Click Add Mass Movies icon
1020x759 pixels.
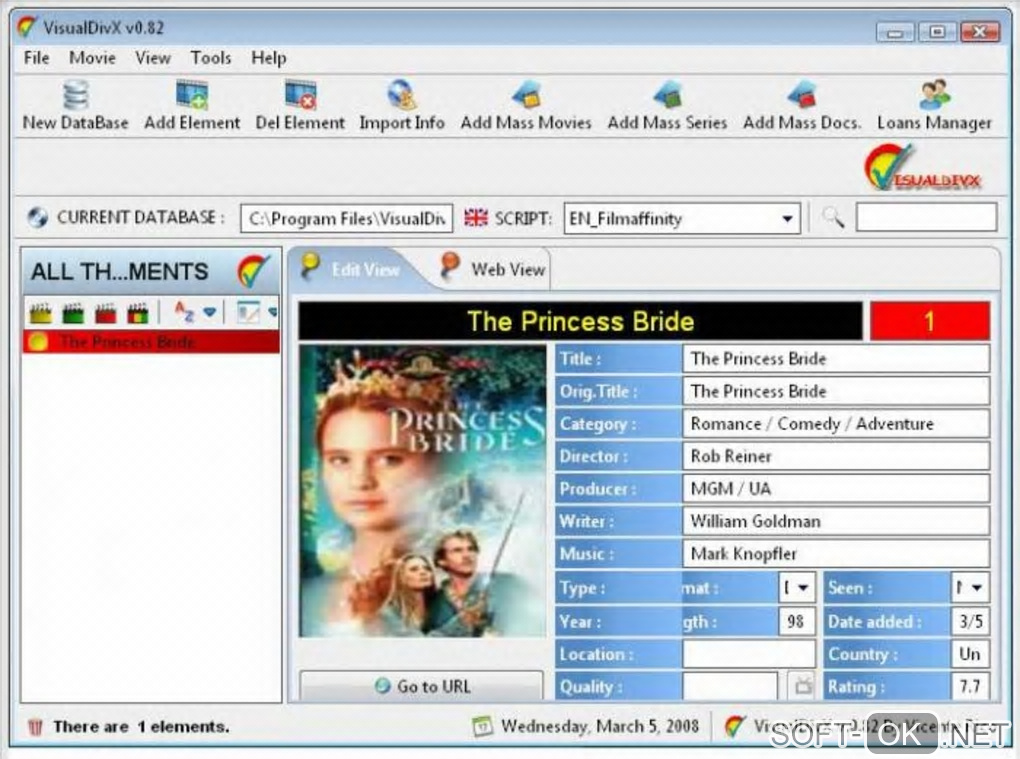526,95
